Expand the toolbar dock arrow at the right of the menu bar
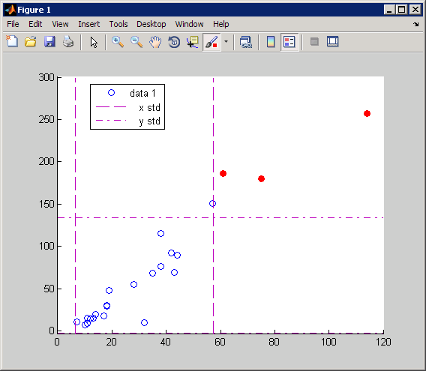Screen dimensions: 426x371 pyautogui.click(x=416, y=24)
